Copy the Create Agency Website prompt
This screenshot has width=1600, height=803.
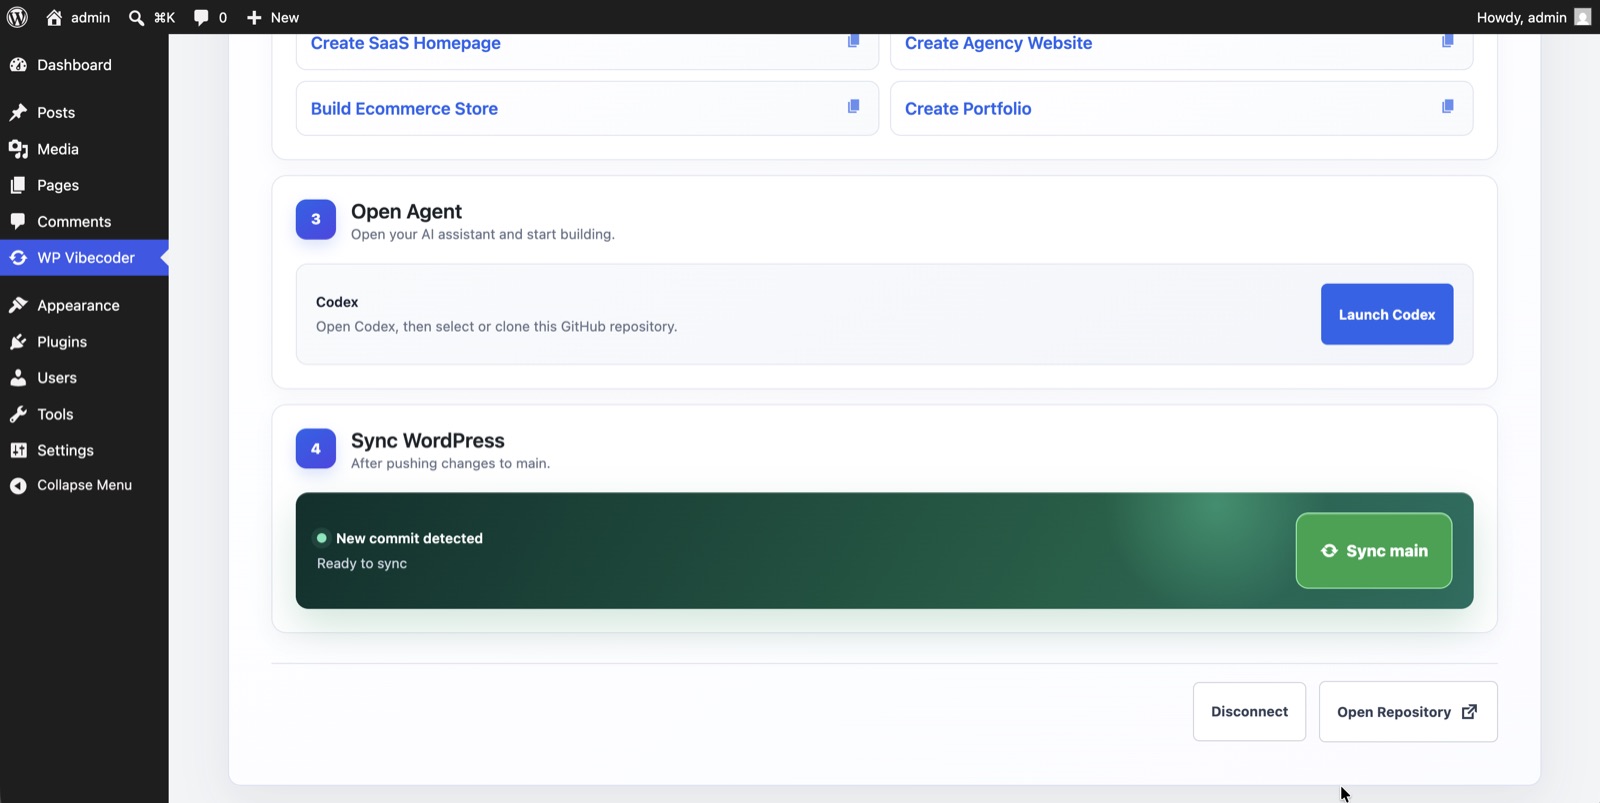pos(1447,41)
